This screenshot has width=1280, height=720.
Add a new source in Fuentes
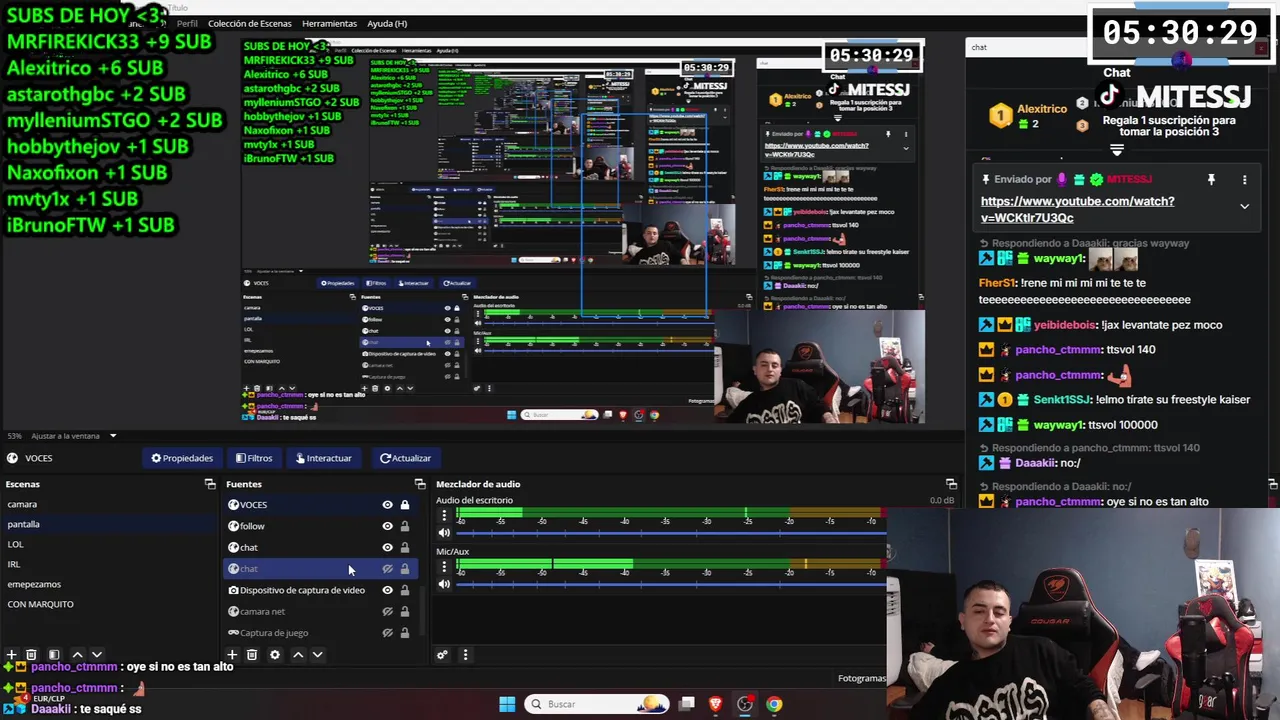pos(232,655)
